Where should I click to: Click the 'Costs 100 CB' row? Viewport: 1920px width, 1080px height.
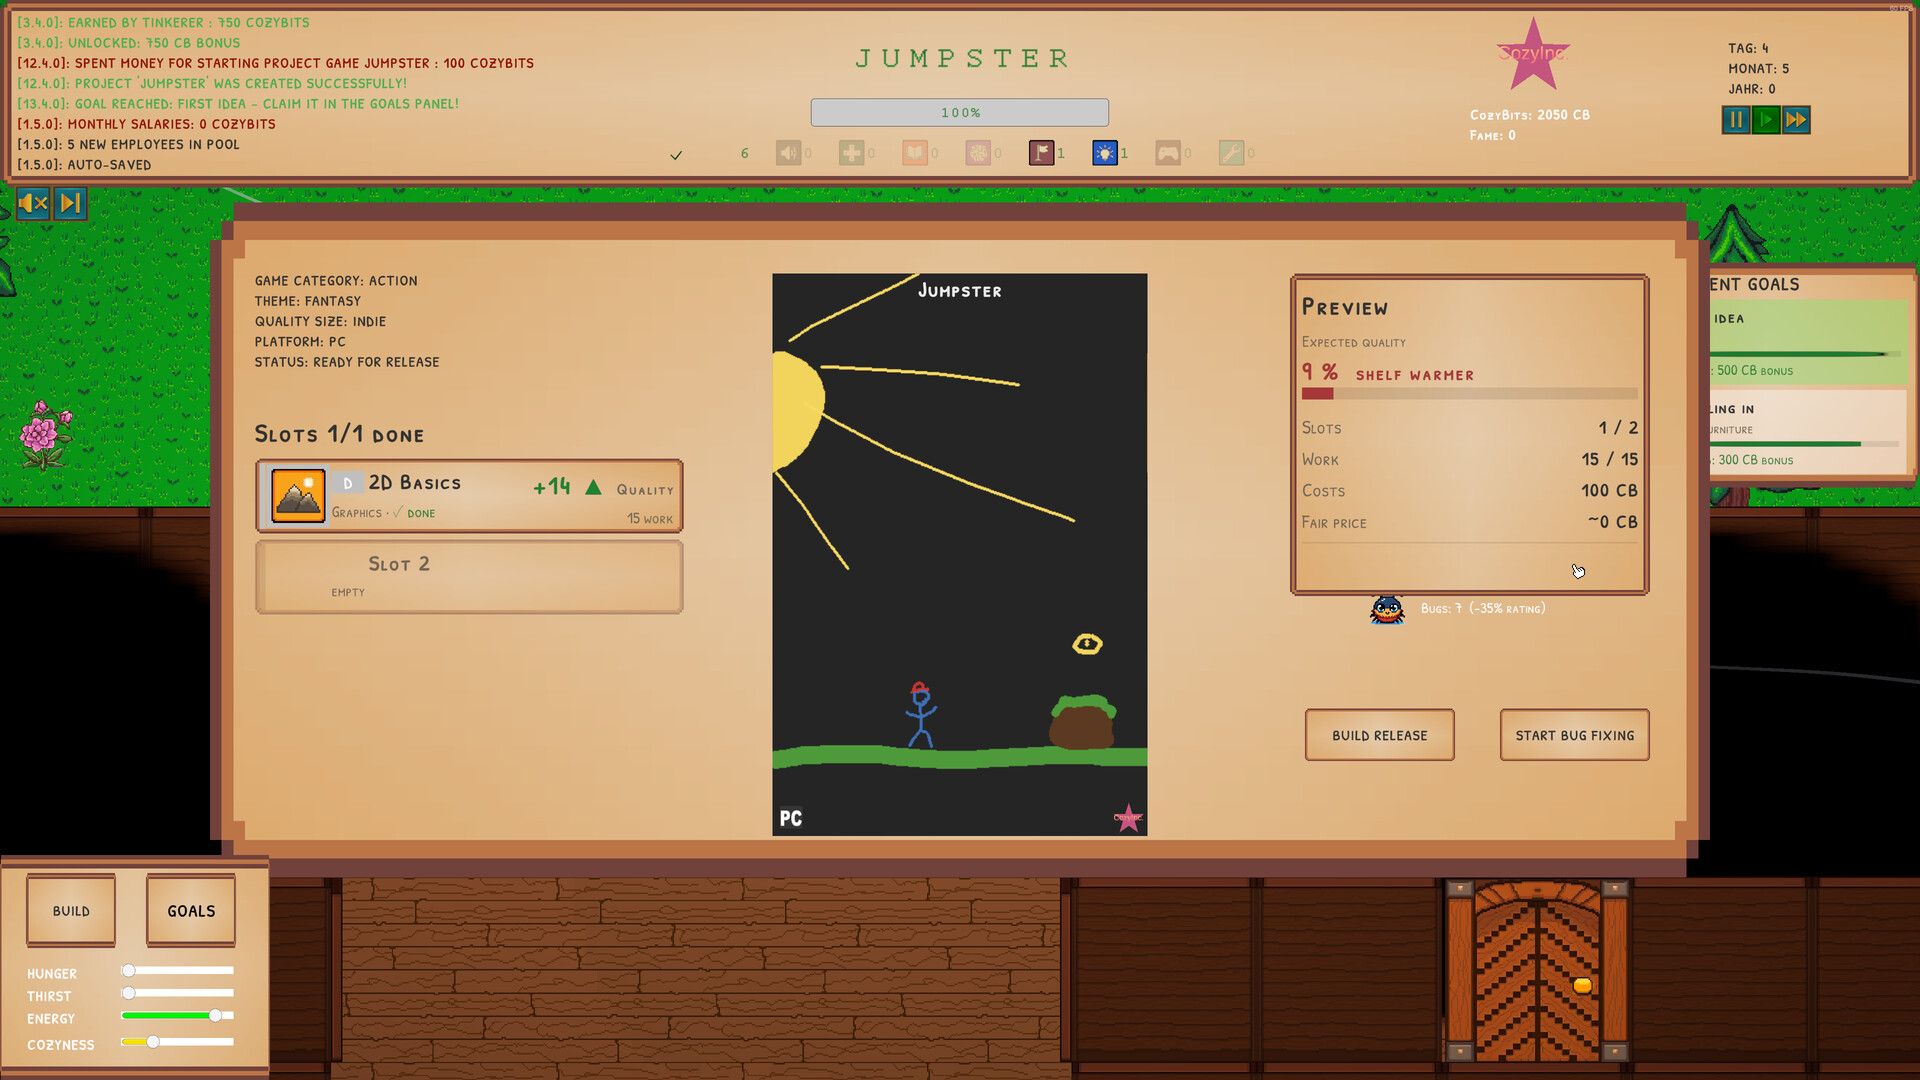coord(1469,491)
